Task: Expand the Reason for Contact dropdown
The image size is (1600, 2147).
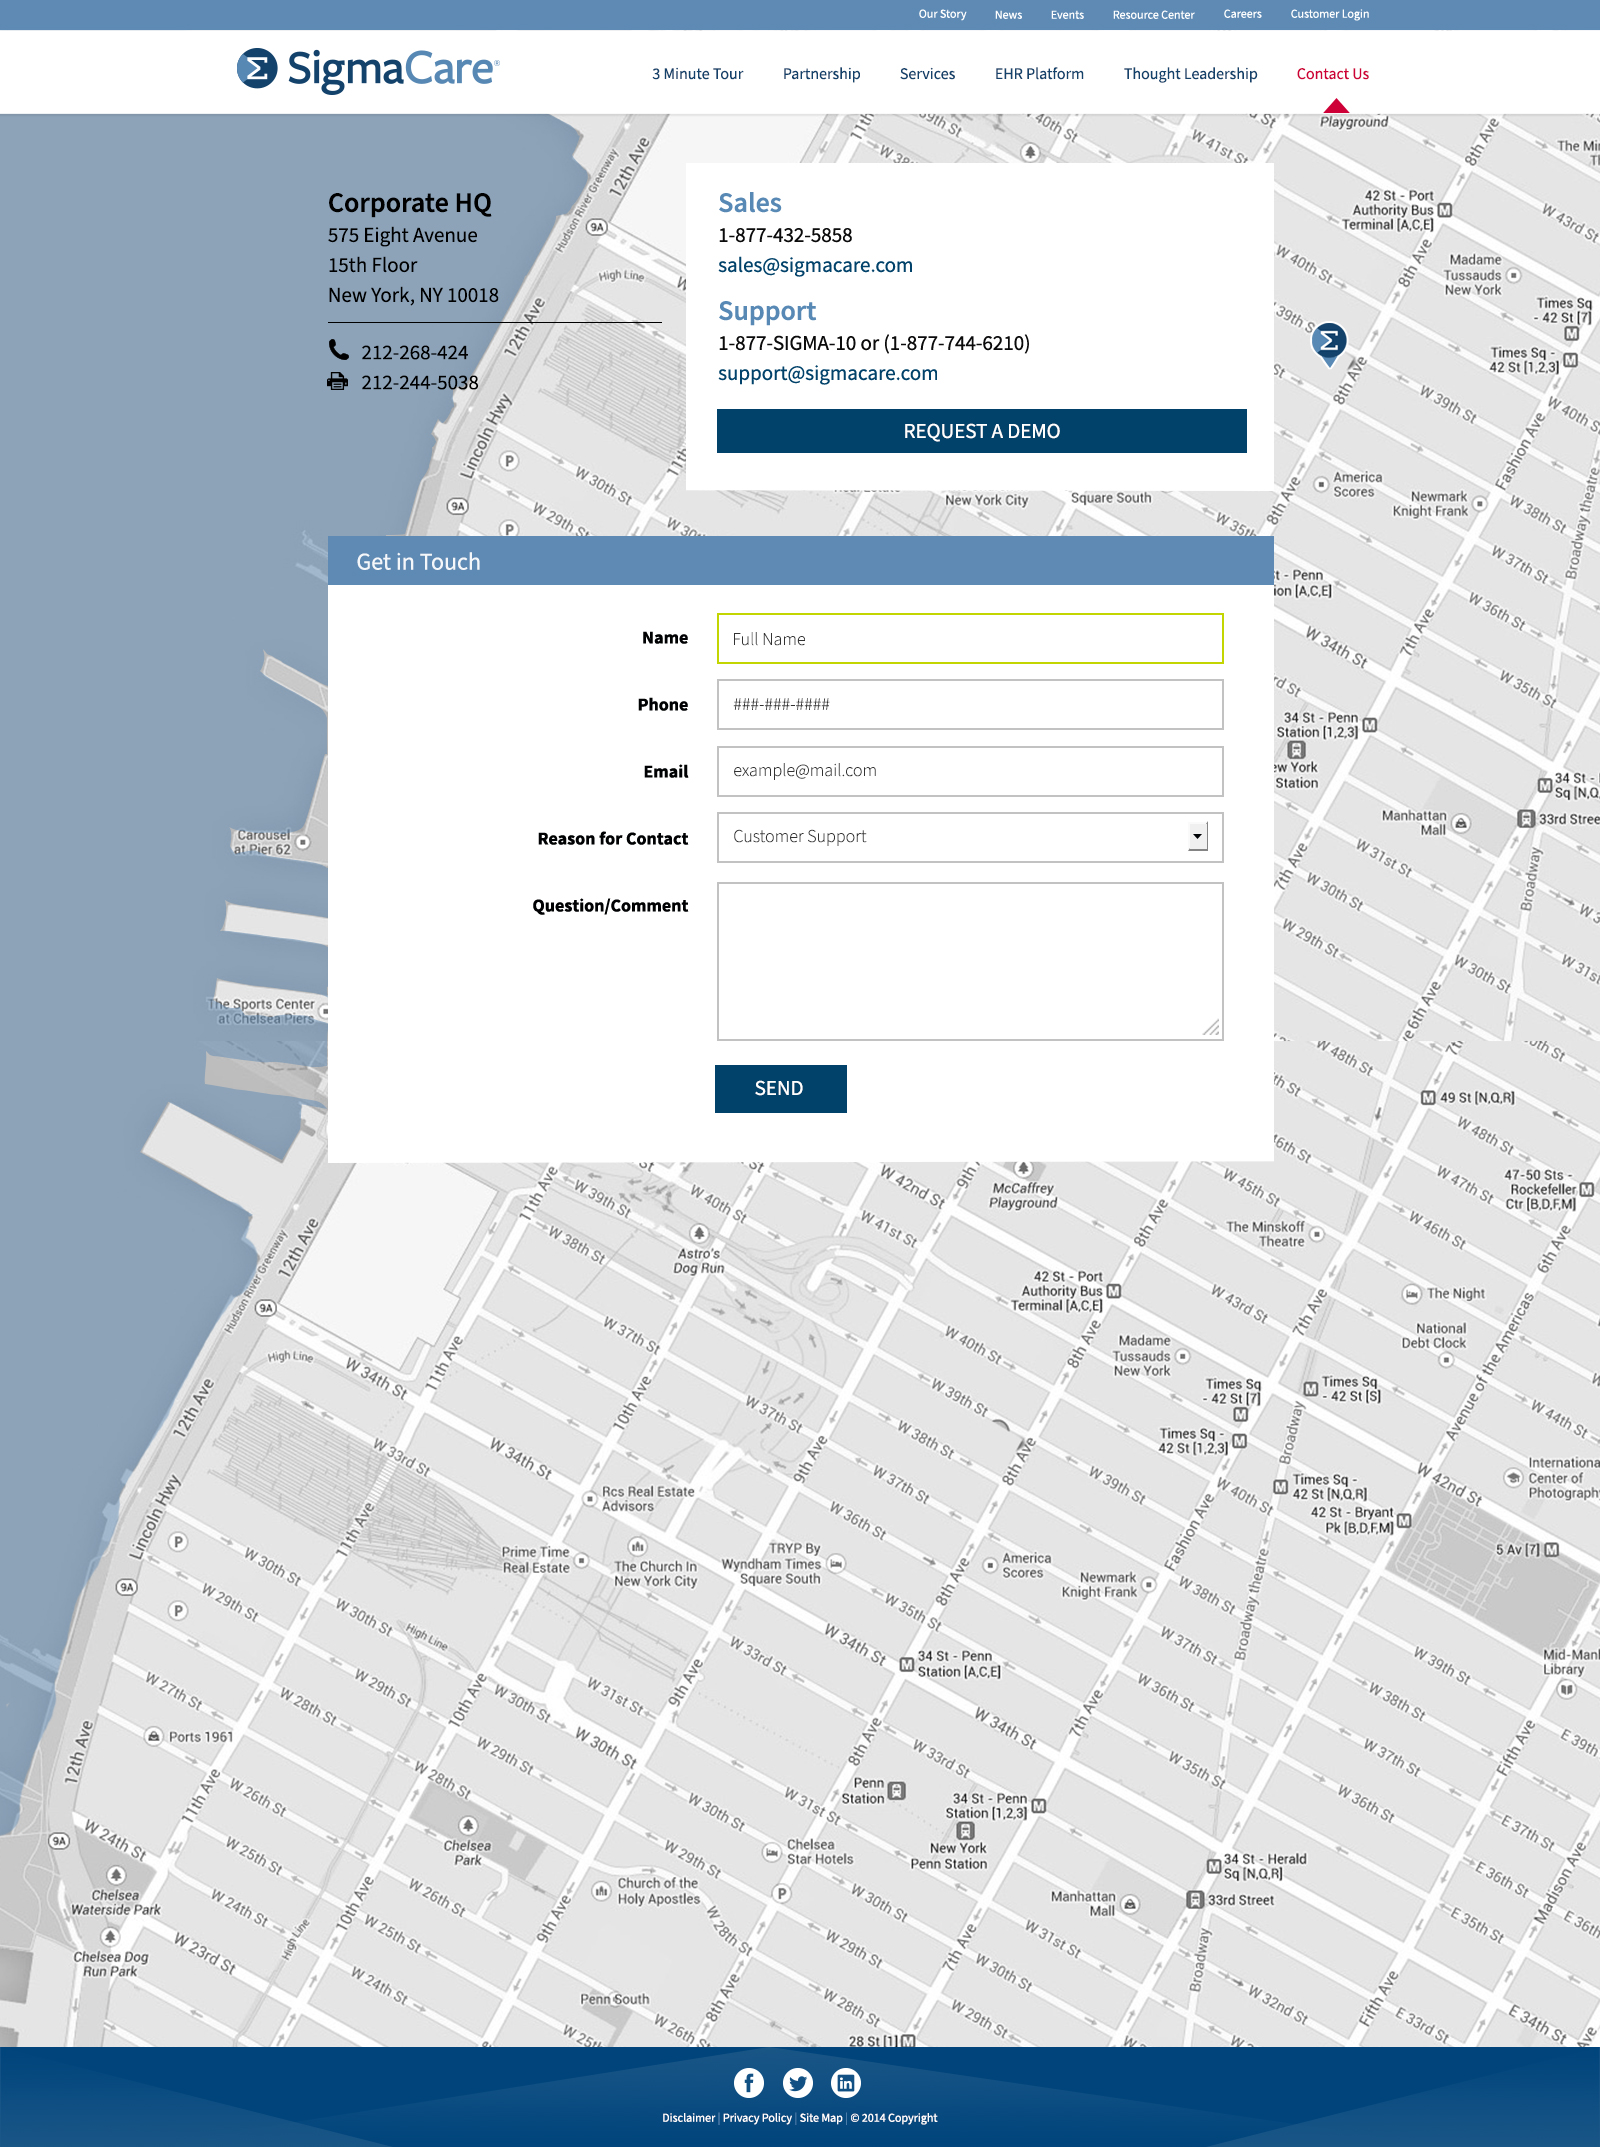Action: point(1197,837)
